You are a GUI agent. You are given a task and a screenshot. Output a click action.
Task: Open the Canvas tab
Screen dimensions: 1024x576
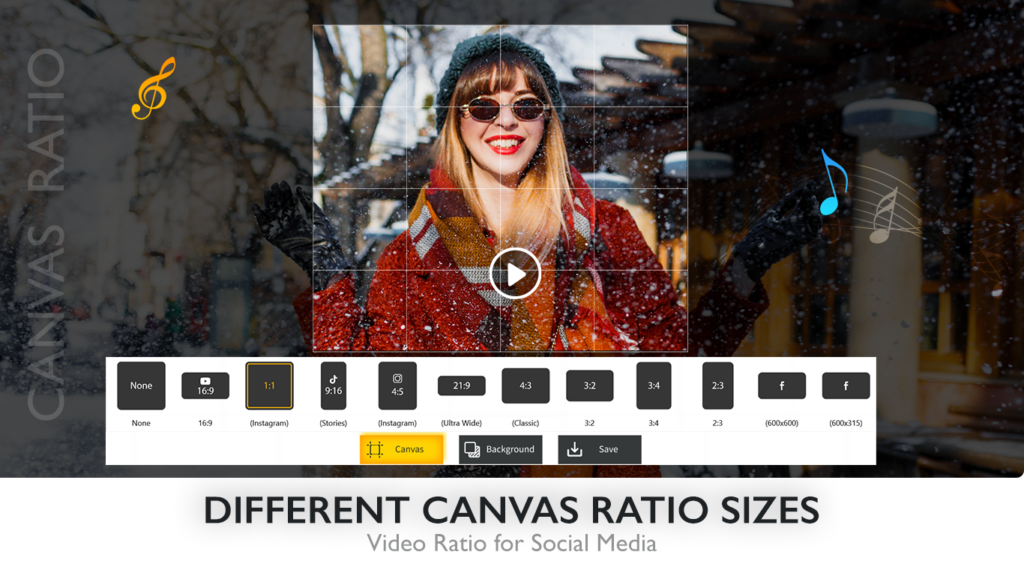tap(401, 450)
